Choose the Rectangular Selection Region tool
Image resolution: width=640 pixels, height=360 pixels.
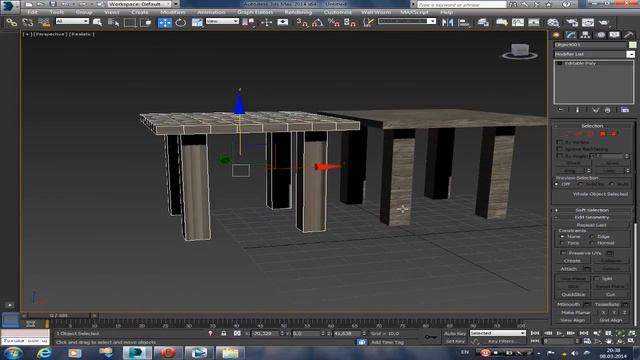pyautogui.click(x=130, y=22)
